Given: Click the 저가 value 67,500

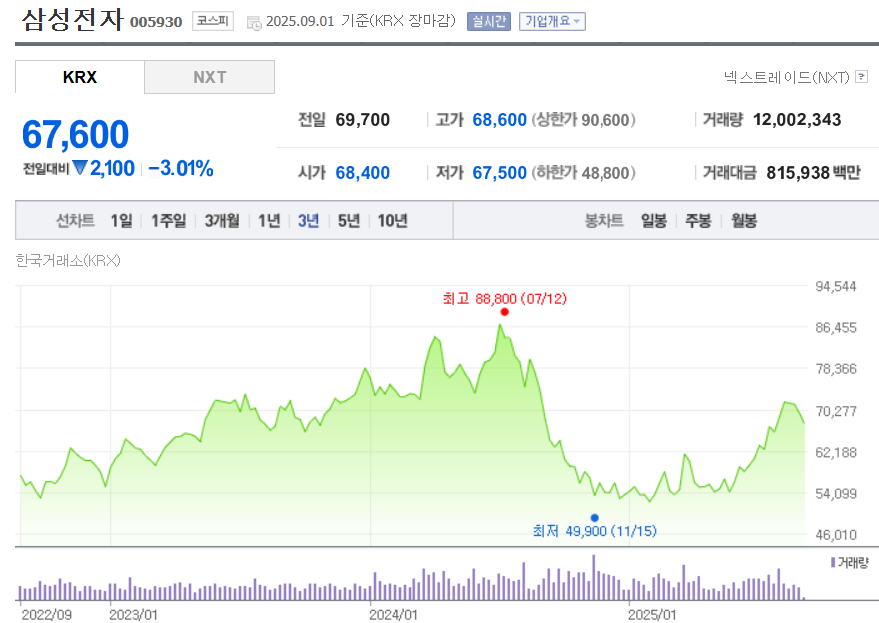Looking at the screenshot, I should click(x=499, y=173).
